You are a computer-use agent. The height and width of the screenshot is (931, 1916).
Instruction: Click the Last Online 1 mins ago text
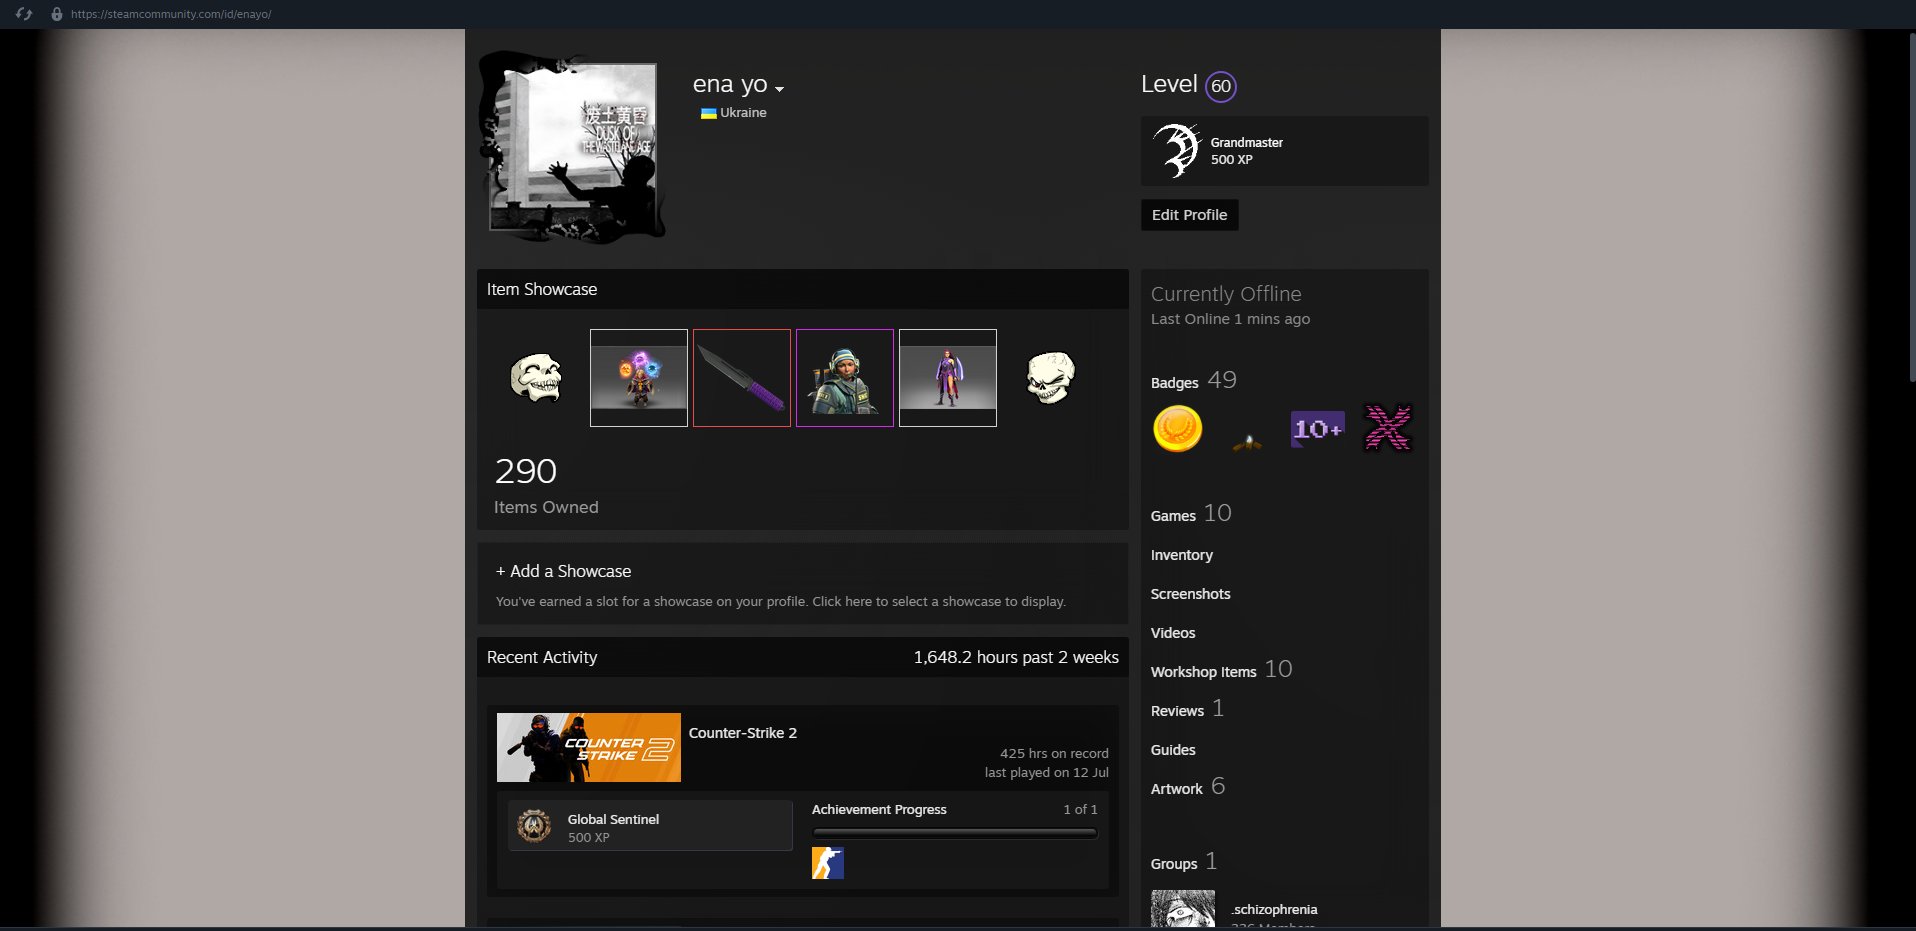point(1230,319)
